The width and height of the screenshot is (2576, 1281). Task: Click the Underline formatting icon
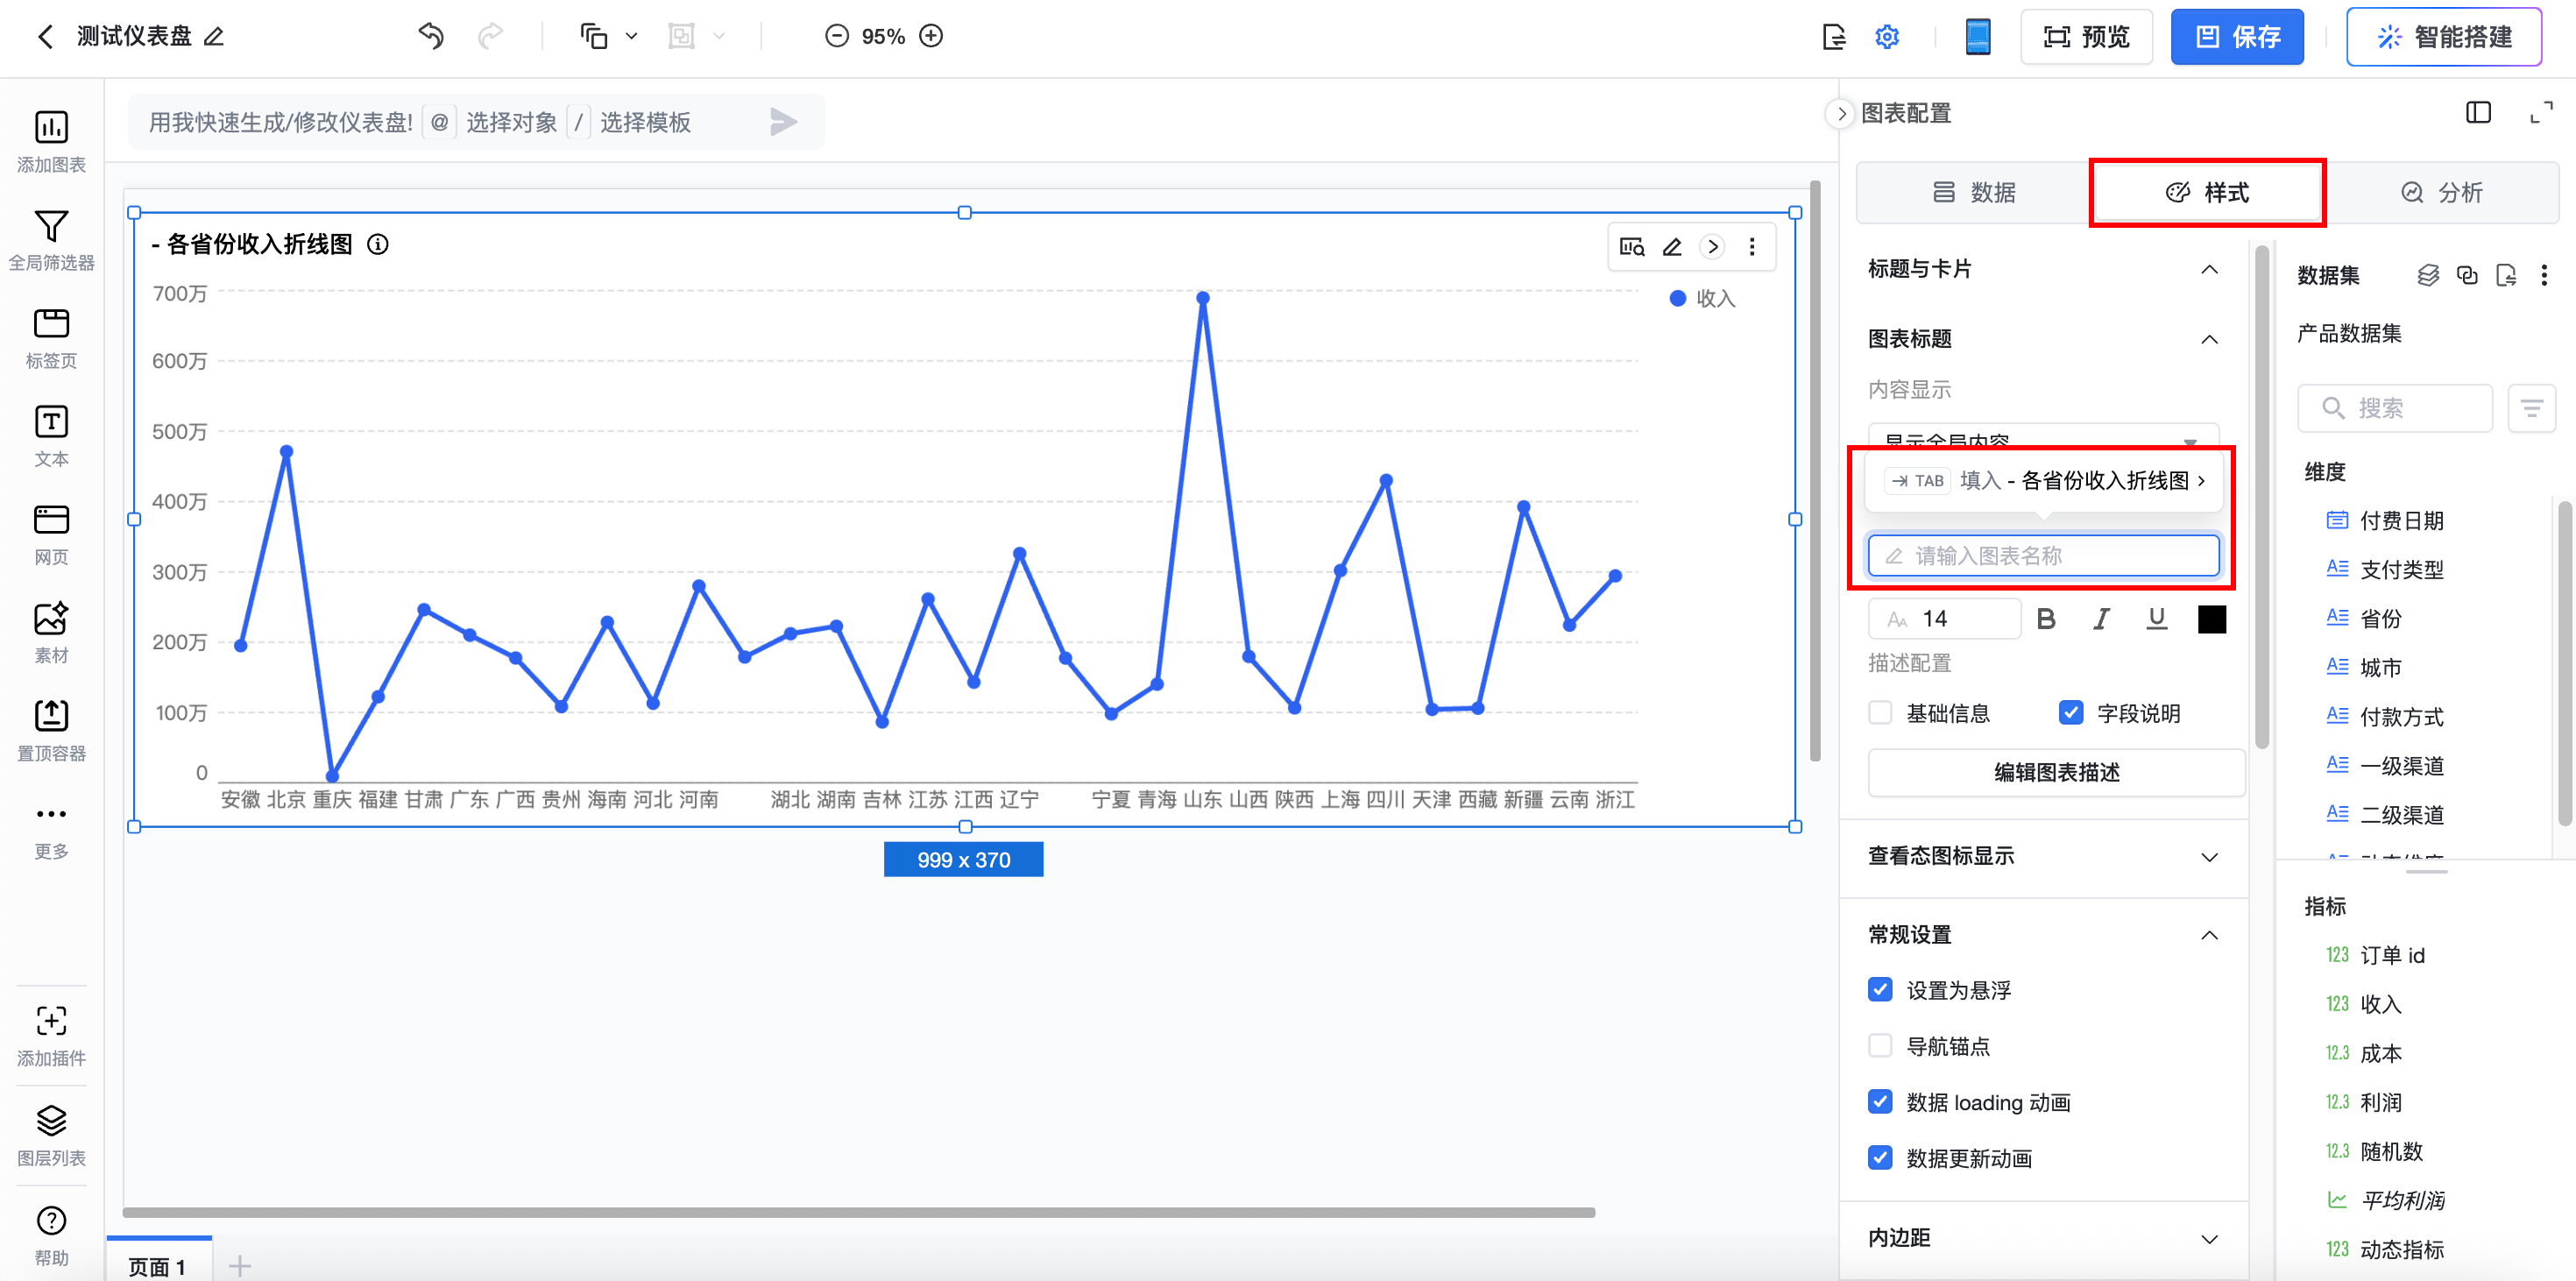[x=2156, y=619]
